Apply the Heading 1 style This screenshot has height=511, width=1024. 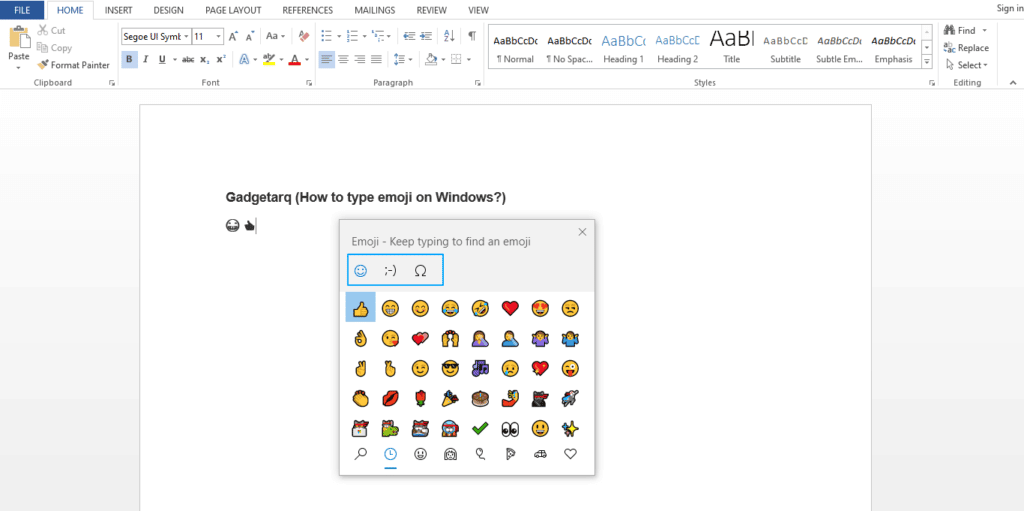click(623, 47)
